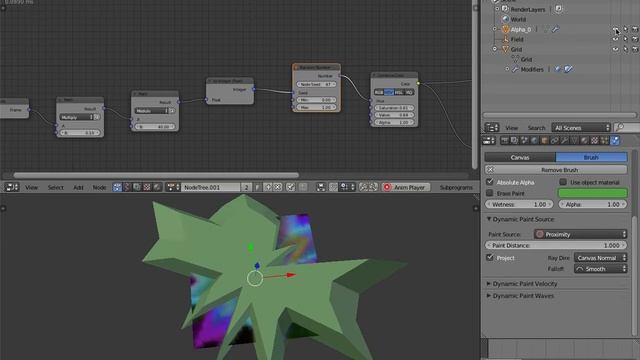Switch to Object properties tab icon
The image size is (640, 360).
(544, 141)
